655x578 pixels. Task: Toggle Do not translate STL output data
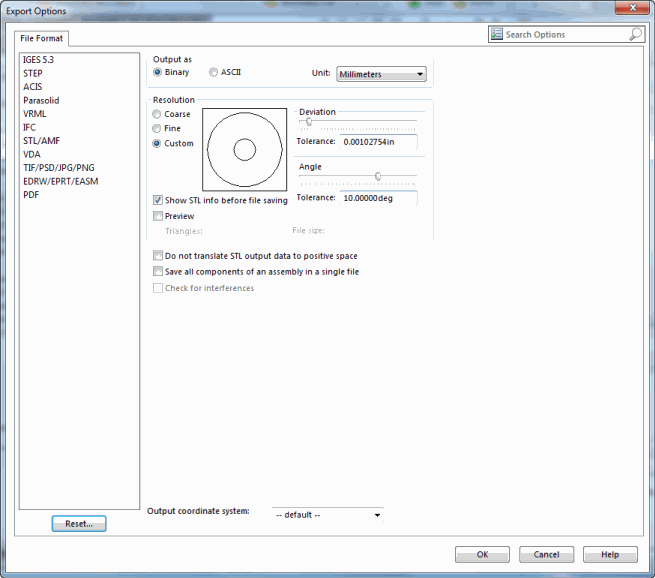pyautogui.click(x=157, y=256)
